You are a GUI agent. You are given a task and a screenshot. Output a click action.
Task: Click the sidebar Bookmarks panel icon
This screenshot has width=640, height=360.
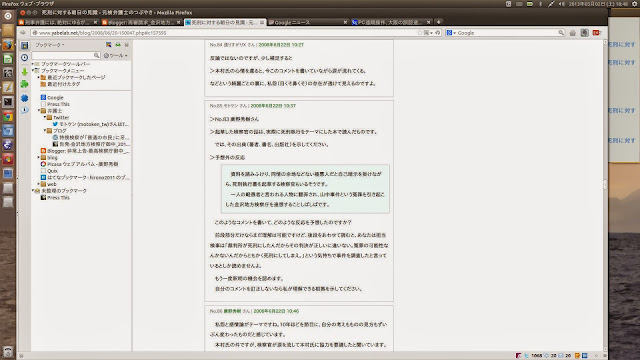(24, 45)
